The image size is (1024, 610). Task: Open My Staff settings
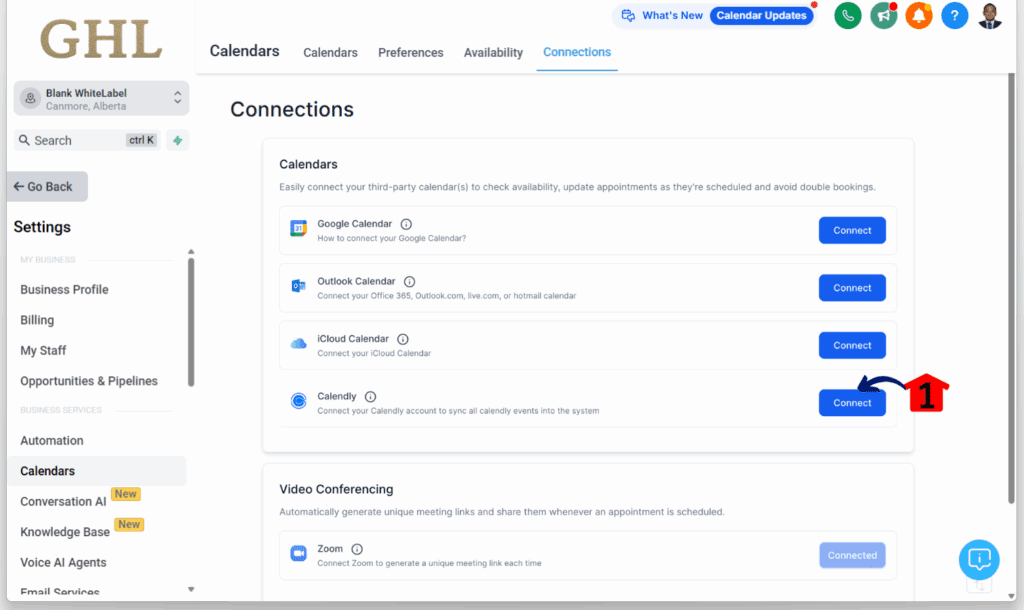point(43,351)
